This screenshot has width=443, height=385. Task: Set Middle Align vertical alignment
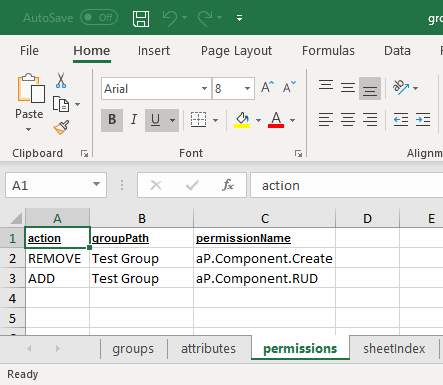[348, 88]
